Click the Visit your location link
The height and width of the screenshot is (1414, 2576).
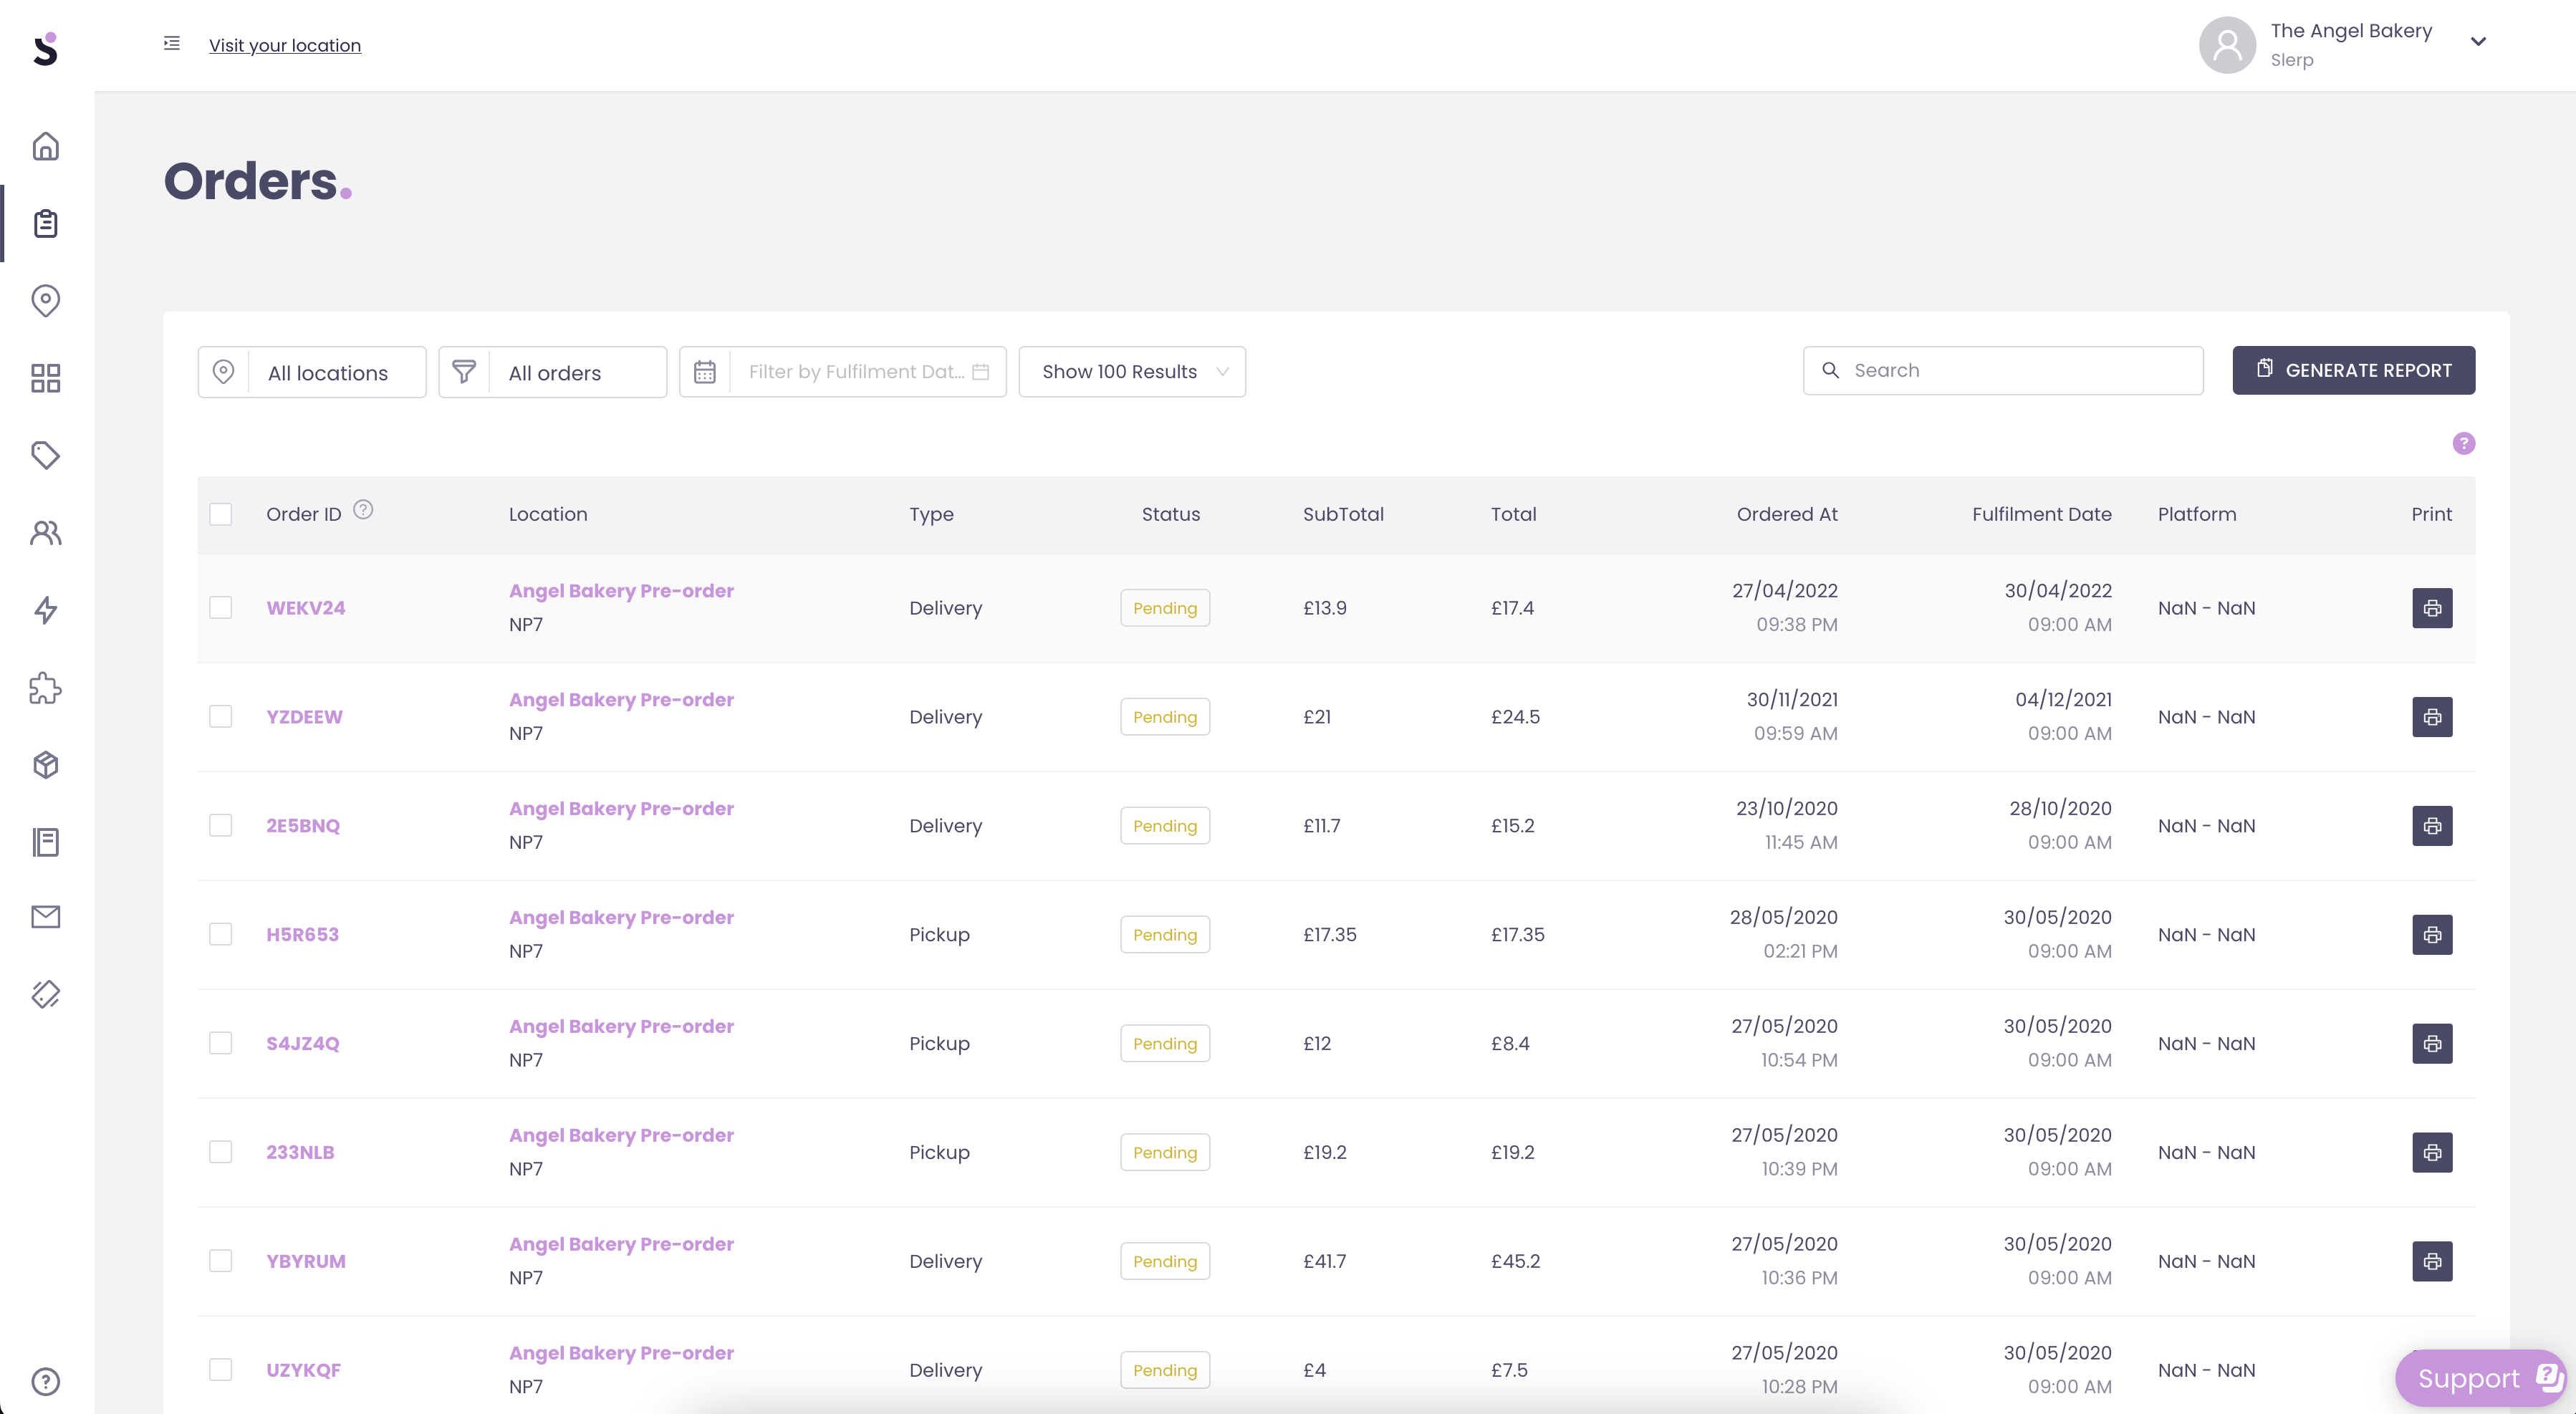[284, 45]
